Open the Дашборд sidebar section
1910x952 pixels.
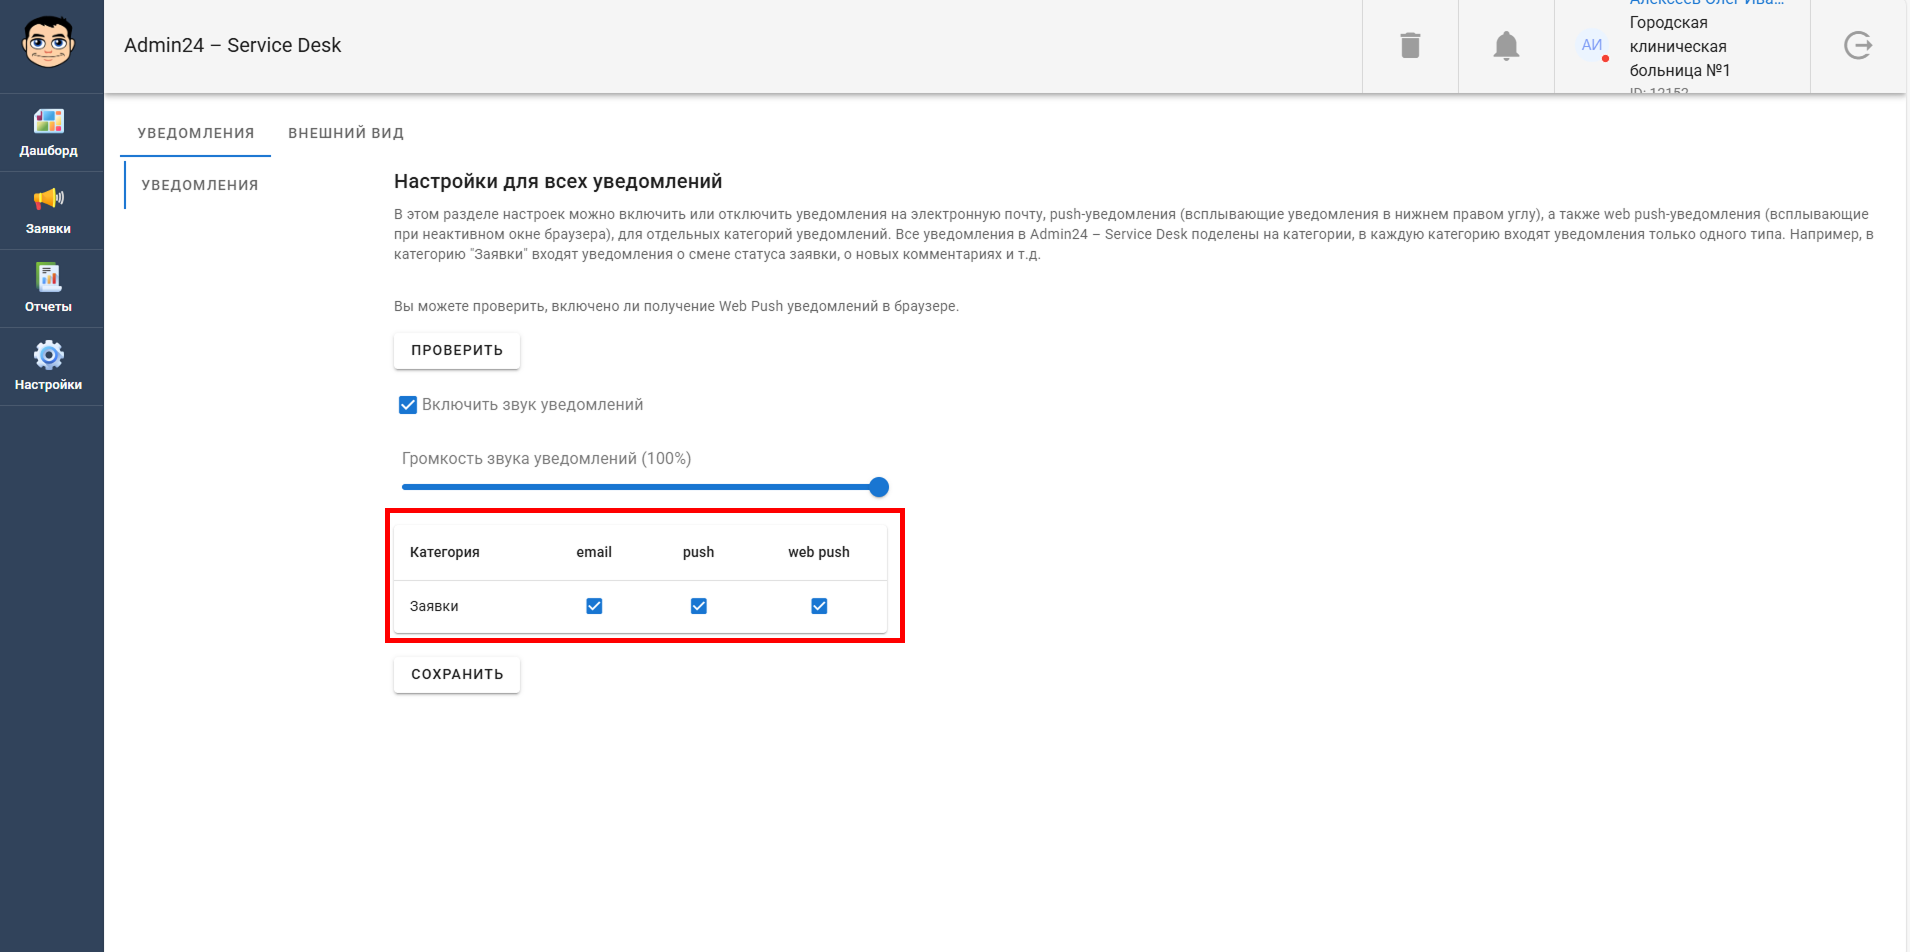tap(49, 133)
